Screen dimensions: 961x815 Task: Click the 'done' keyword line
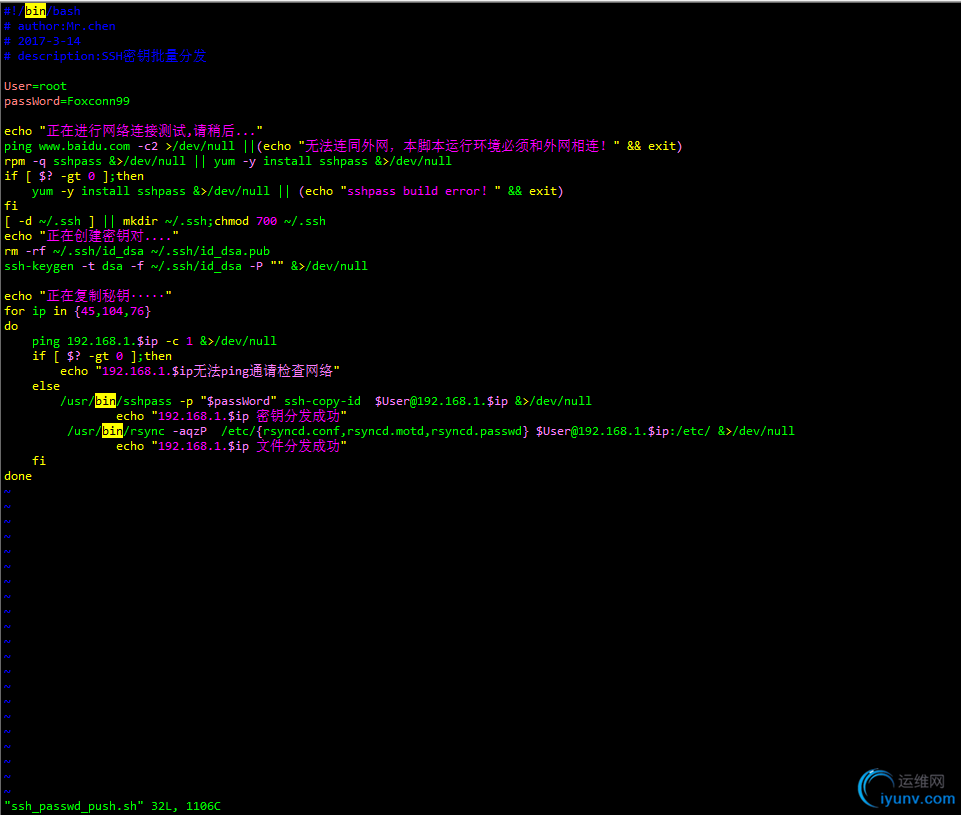tap(18, 476)
